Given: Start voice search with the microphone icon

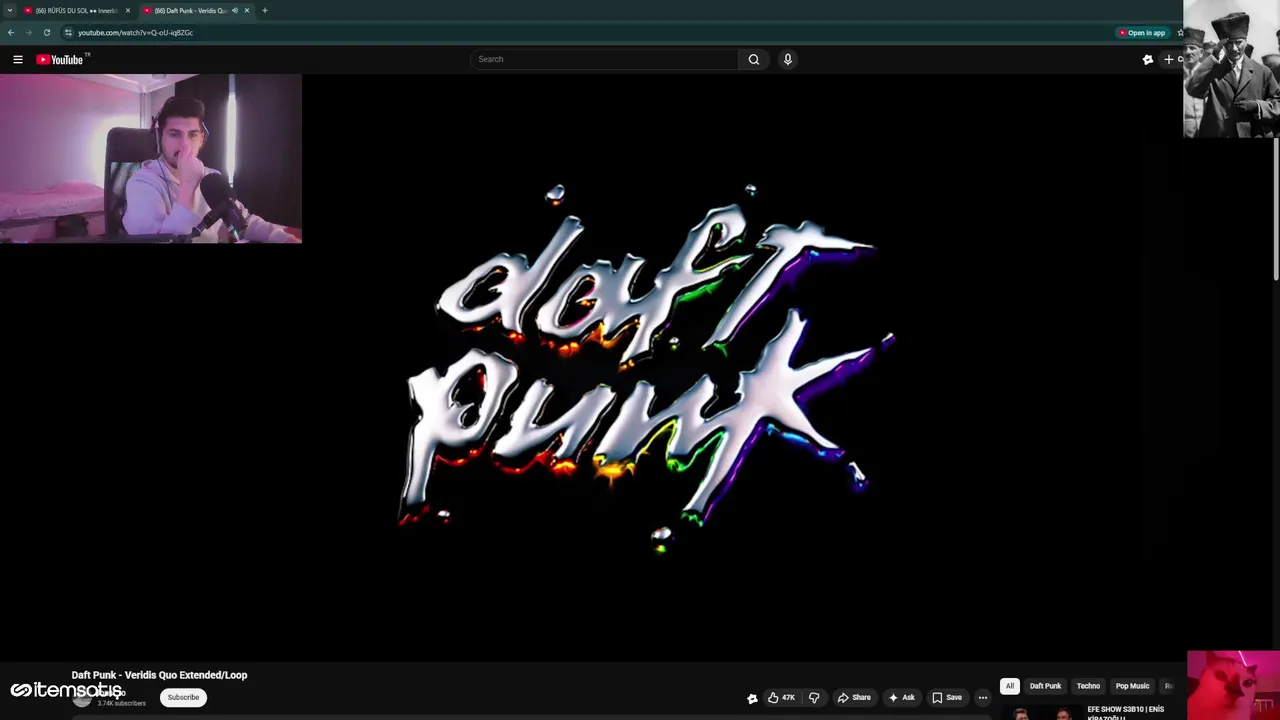Looking at the screenshot, I should point(788,59).
